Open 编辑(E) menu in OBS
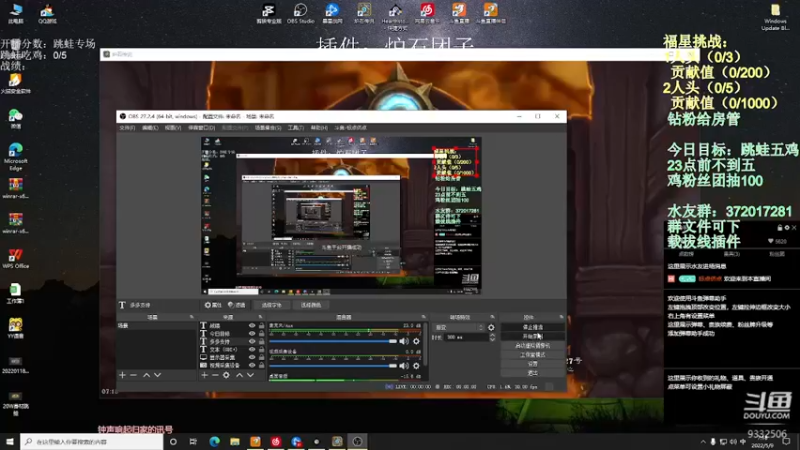Viewport: 800px width, 450px height. (x=150, y=128)
